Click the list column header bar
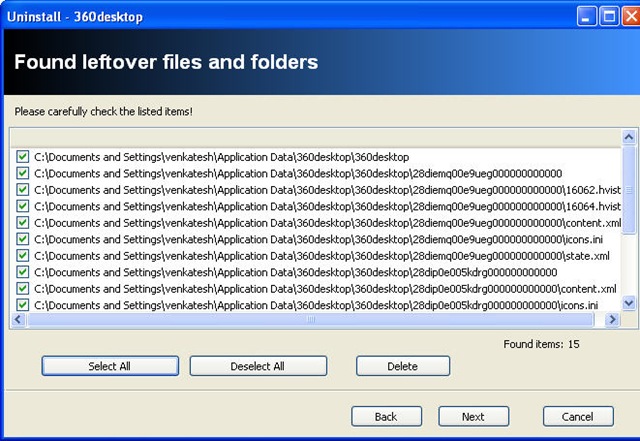 [x=315, y=138]
